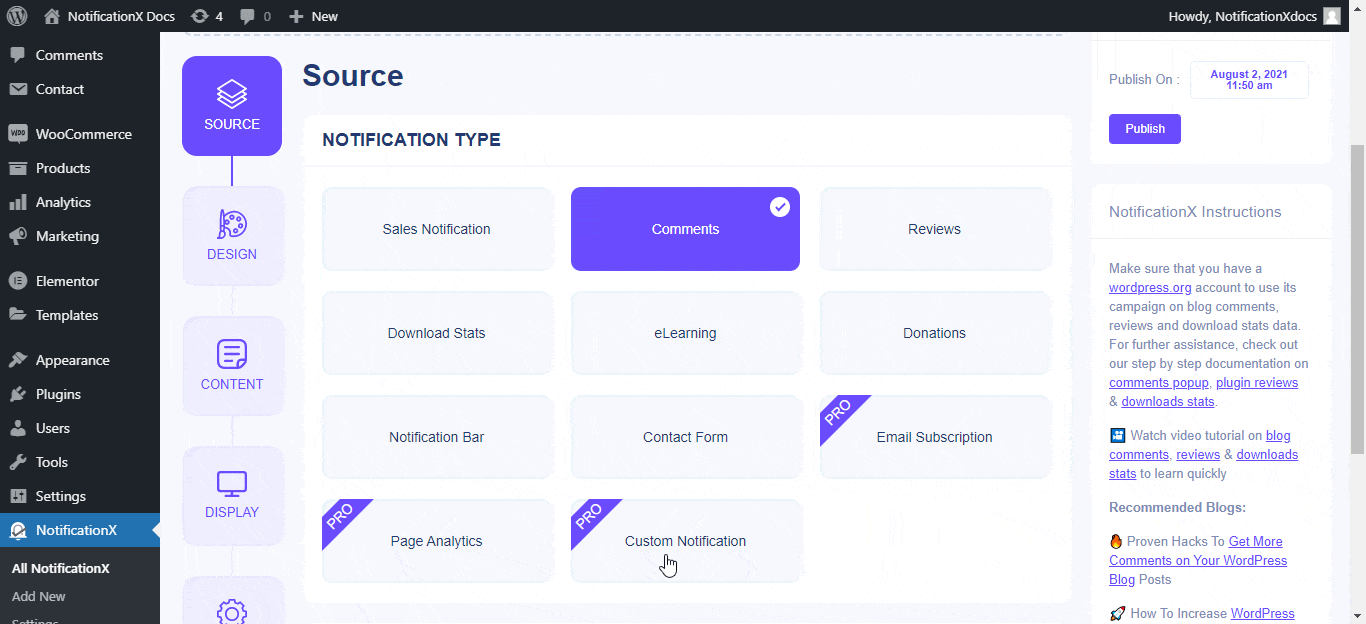Choose the Reviews notification type
Image resolution: width=1366 pixels, height=624 pixels.
pos(935,229)
